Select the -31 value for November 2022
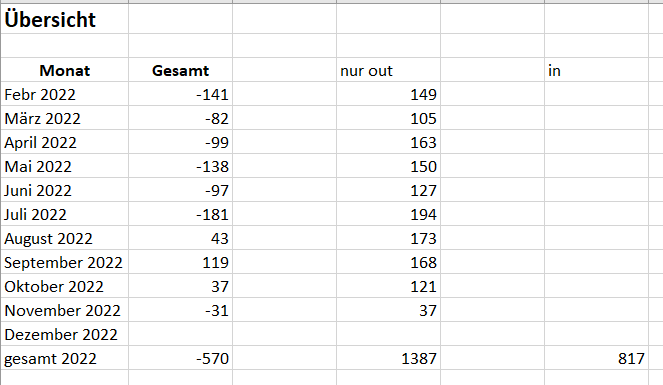Screen dimensions: 663x385 coord(181,311)
